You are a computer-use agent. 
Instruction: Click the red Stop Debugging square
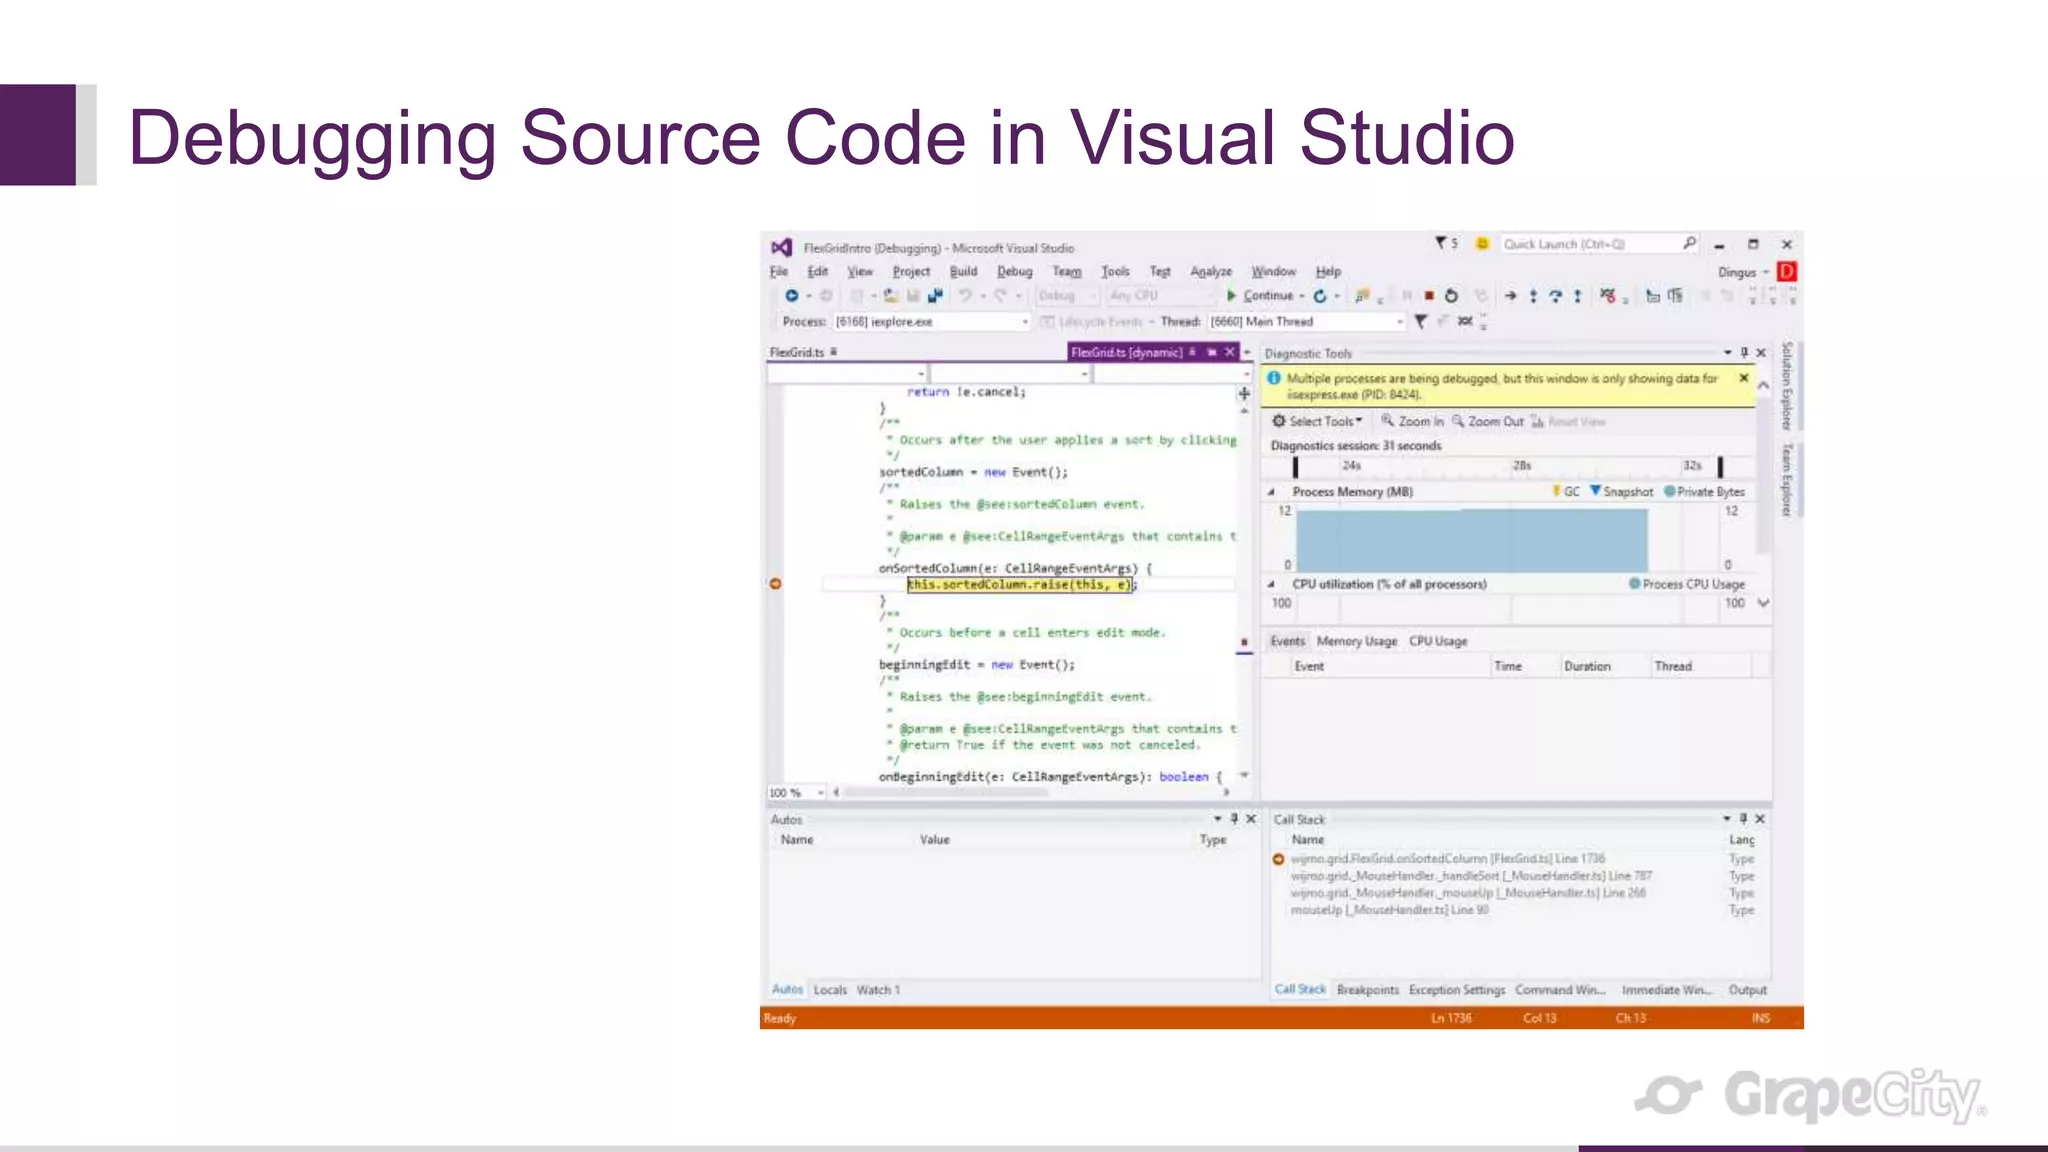point(1429,296)
